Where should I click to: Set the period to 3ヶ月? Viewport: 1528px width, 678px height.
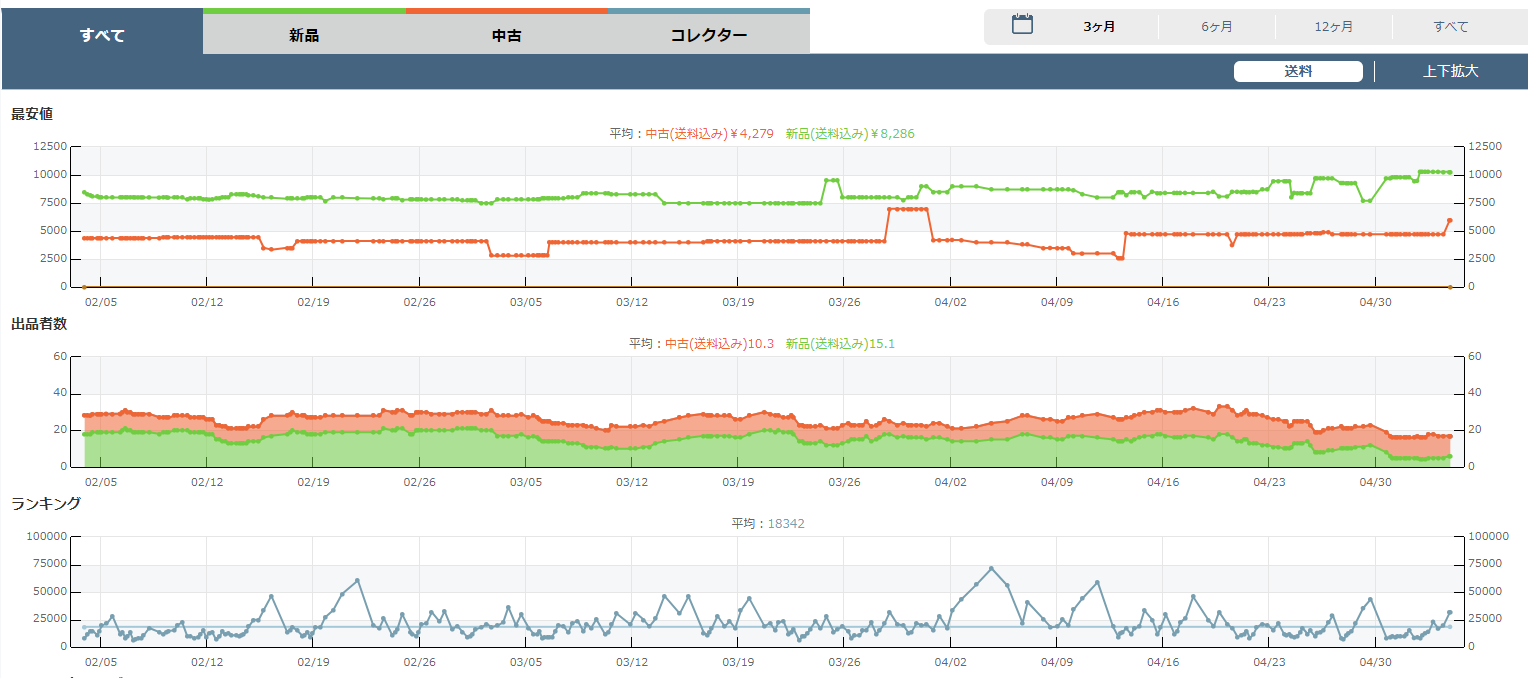tap(1099, 27)
